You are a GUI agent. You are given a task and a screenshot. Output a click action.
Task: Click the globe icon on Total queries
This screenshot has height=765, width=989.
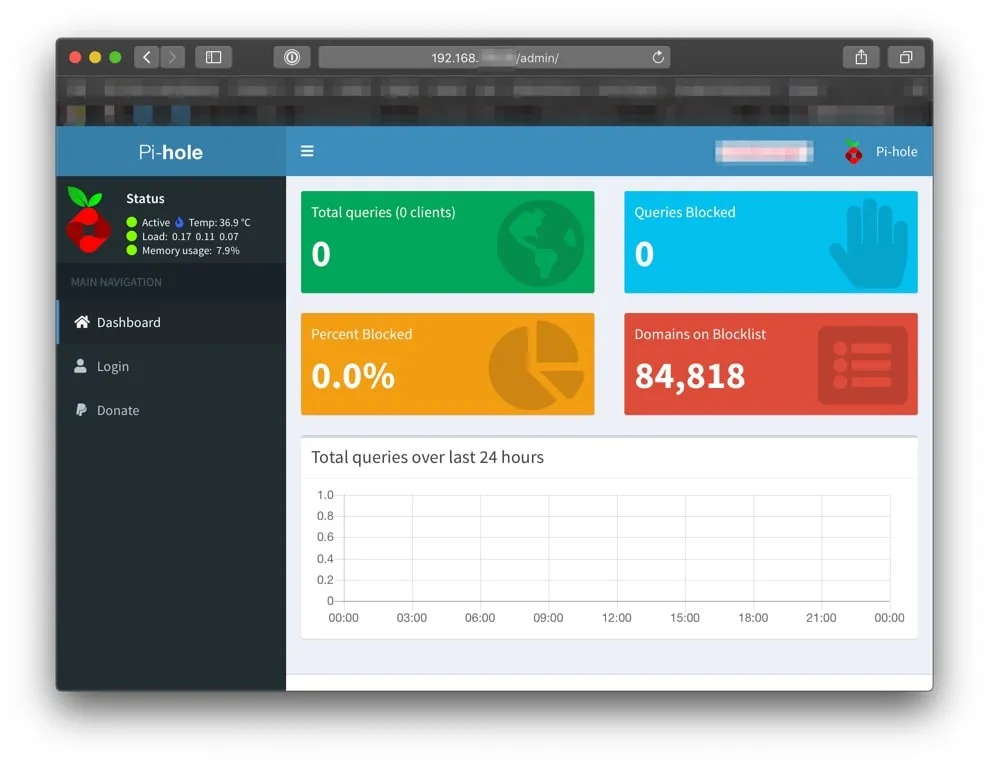(540, 242)
